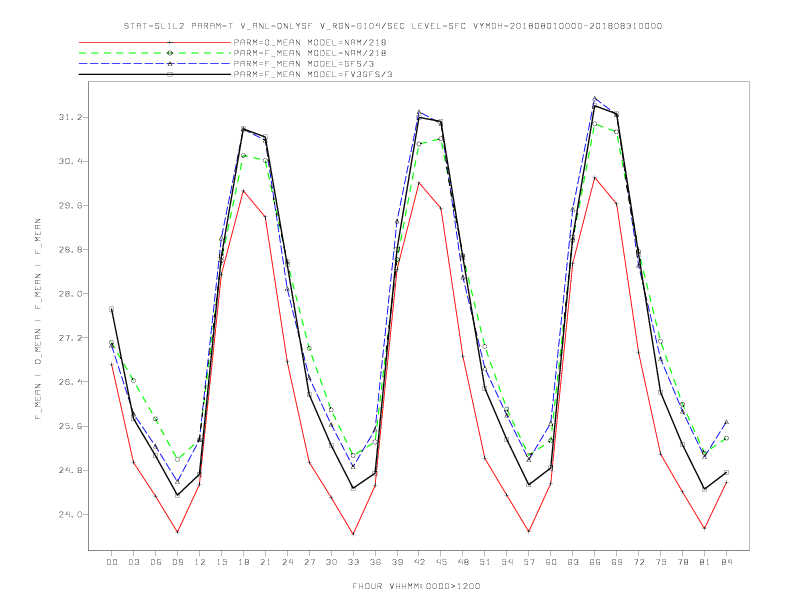
Task: Click the x-axis tick label 09
Action: tap(177, 562)
